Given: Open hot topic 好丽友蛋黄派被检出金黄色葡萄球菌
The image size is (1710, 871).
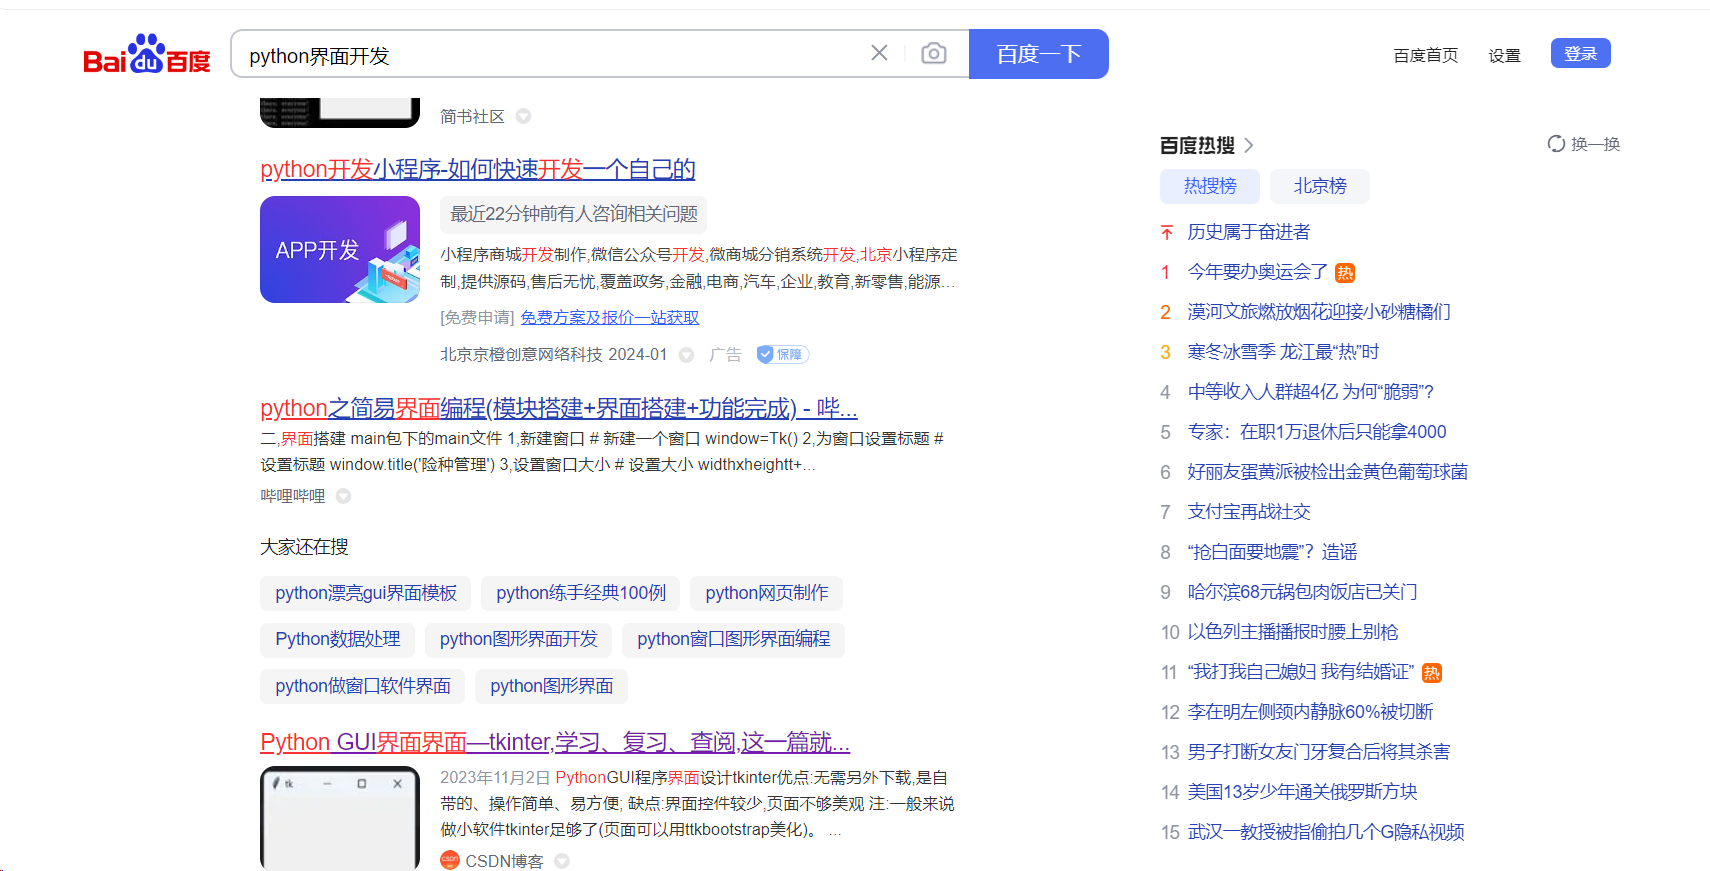Looking at the screenshot, I should (x=1328, y=472).
